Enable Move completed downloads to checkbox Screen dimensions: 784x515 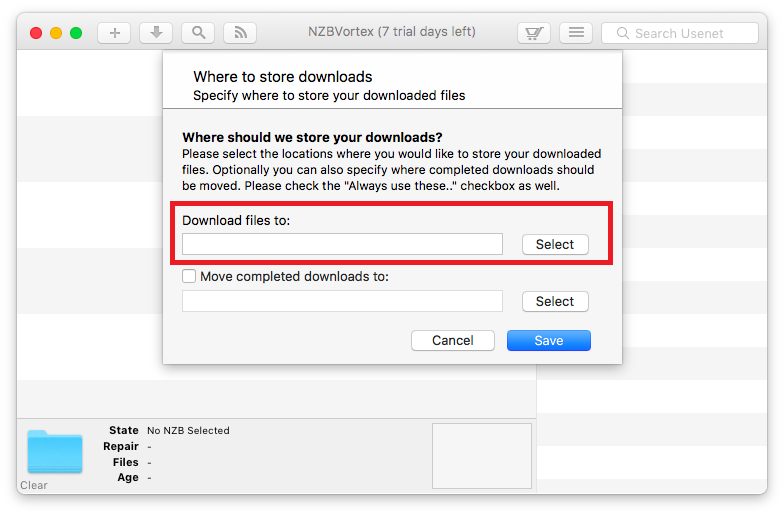pos(188,276)
